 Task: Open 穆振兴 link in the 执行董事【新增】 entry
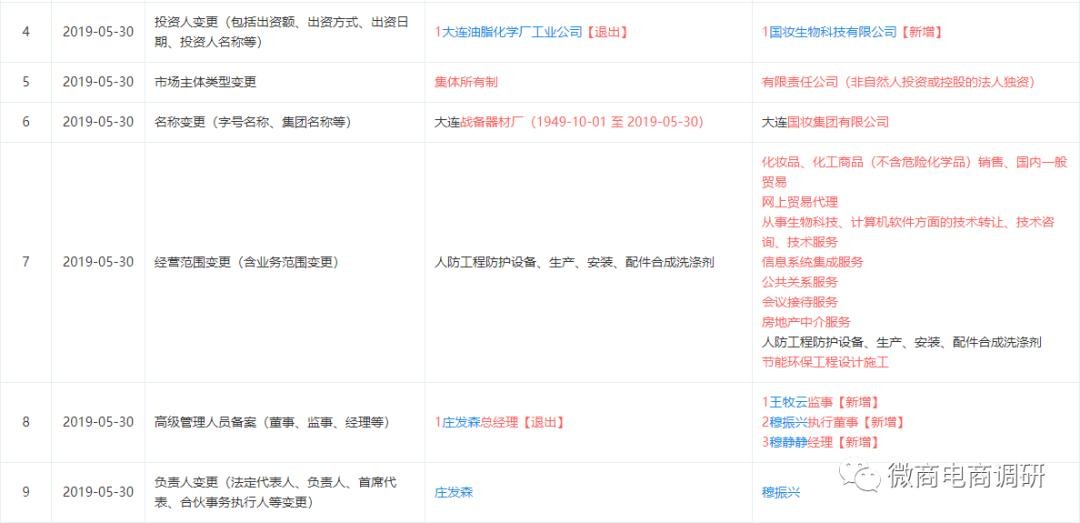tap(789, 422)
